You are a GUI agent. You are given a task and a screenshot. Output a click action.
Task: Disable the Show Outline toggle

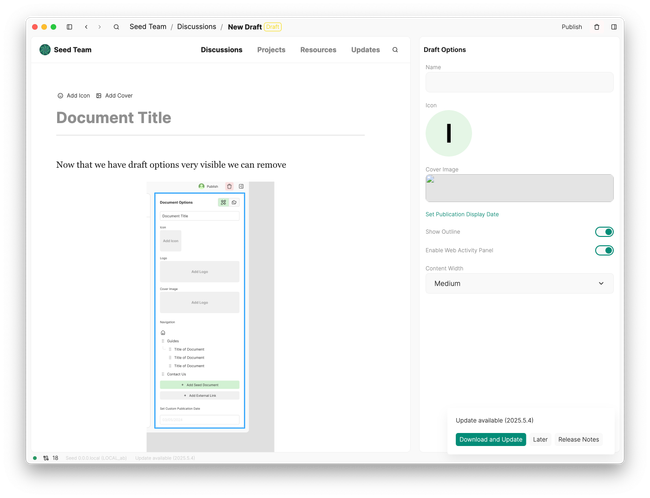[603, 232]
